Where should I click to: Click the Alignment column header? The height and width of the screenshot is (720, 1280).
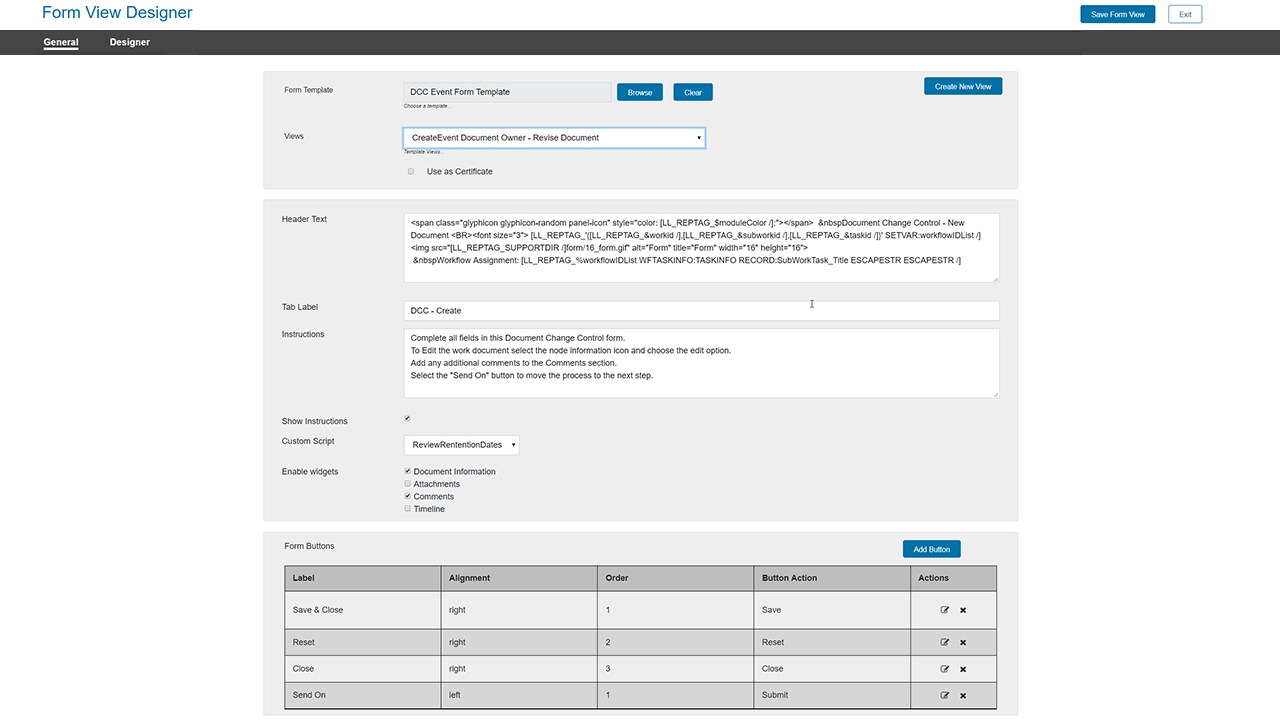click(x=519, y=578)
